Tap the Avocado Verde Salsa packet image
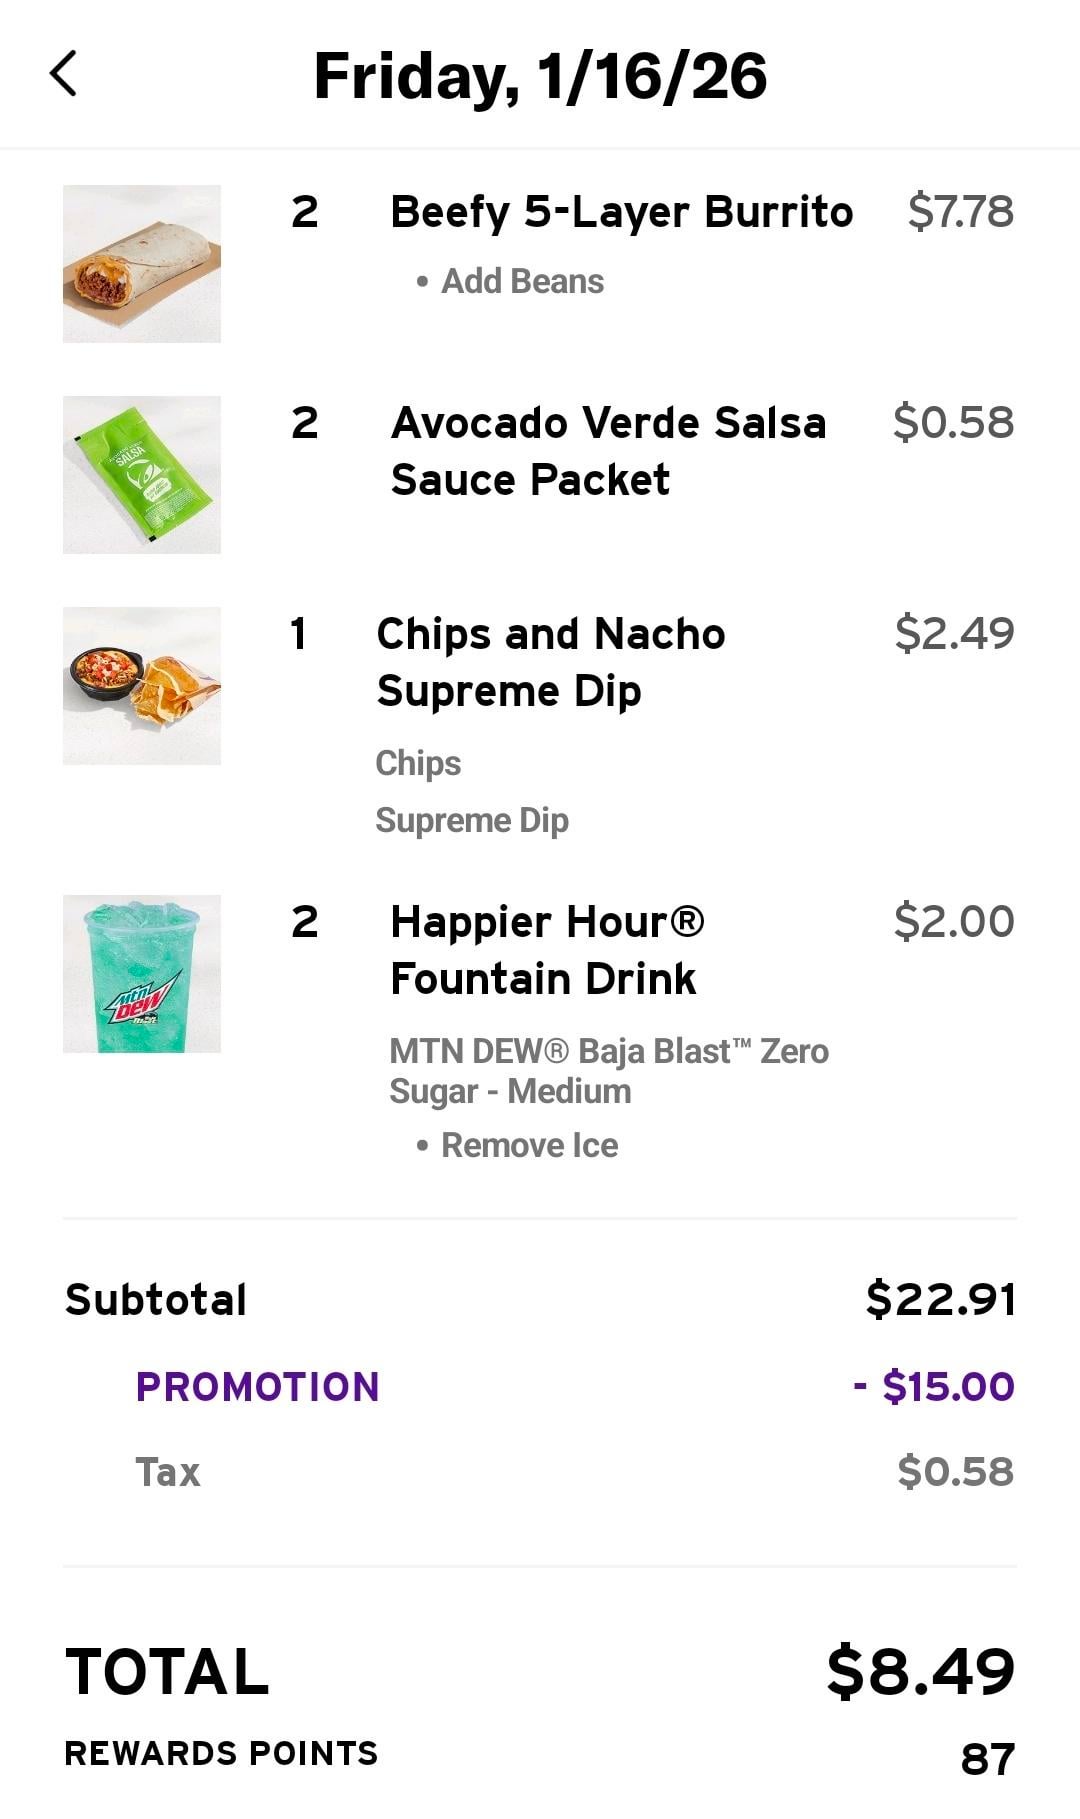 click(x=142, y=475)
